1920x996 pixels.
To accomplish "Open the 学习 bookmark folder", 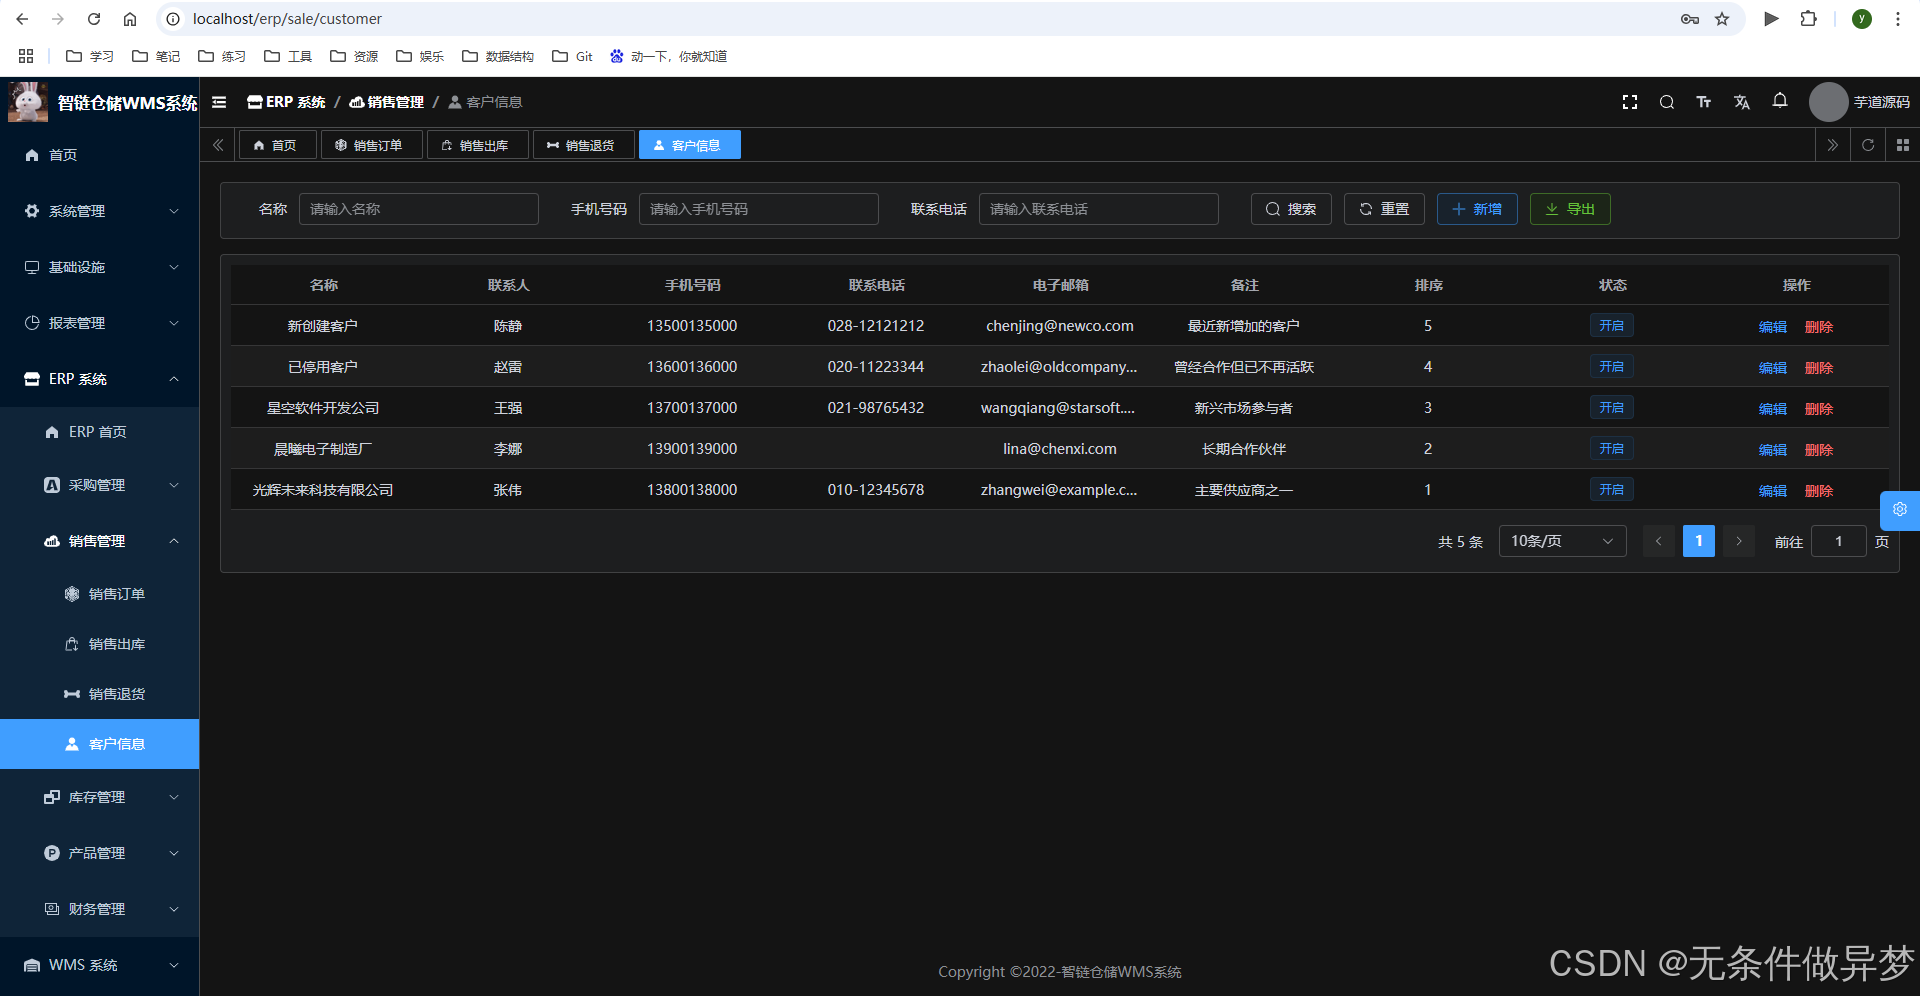I will pyautogui.click(x=90, y=56).
